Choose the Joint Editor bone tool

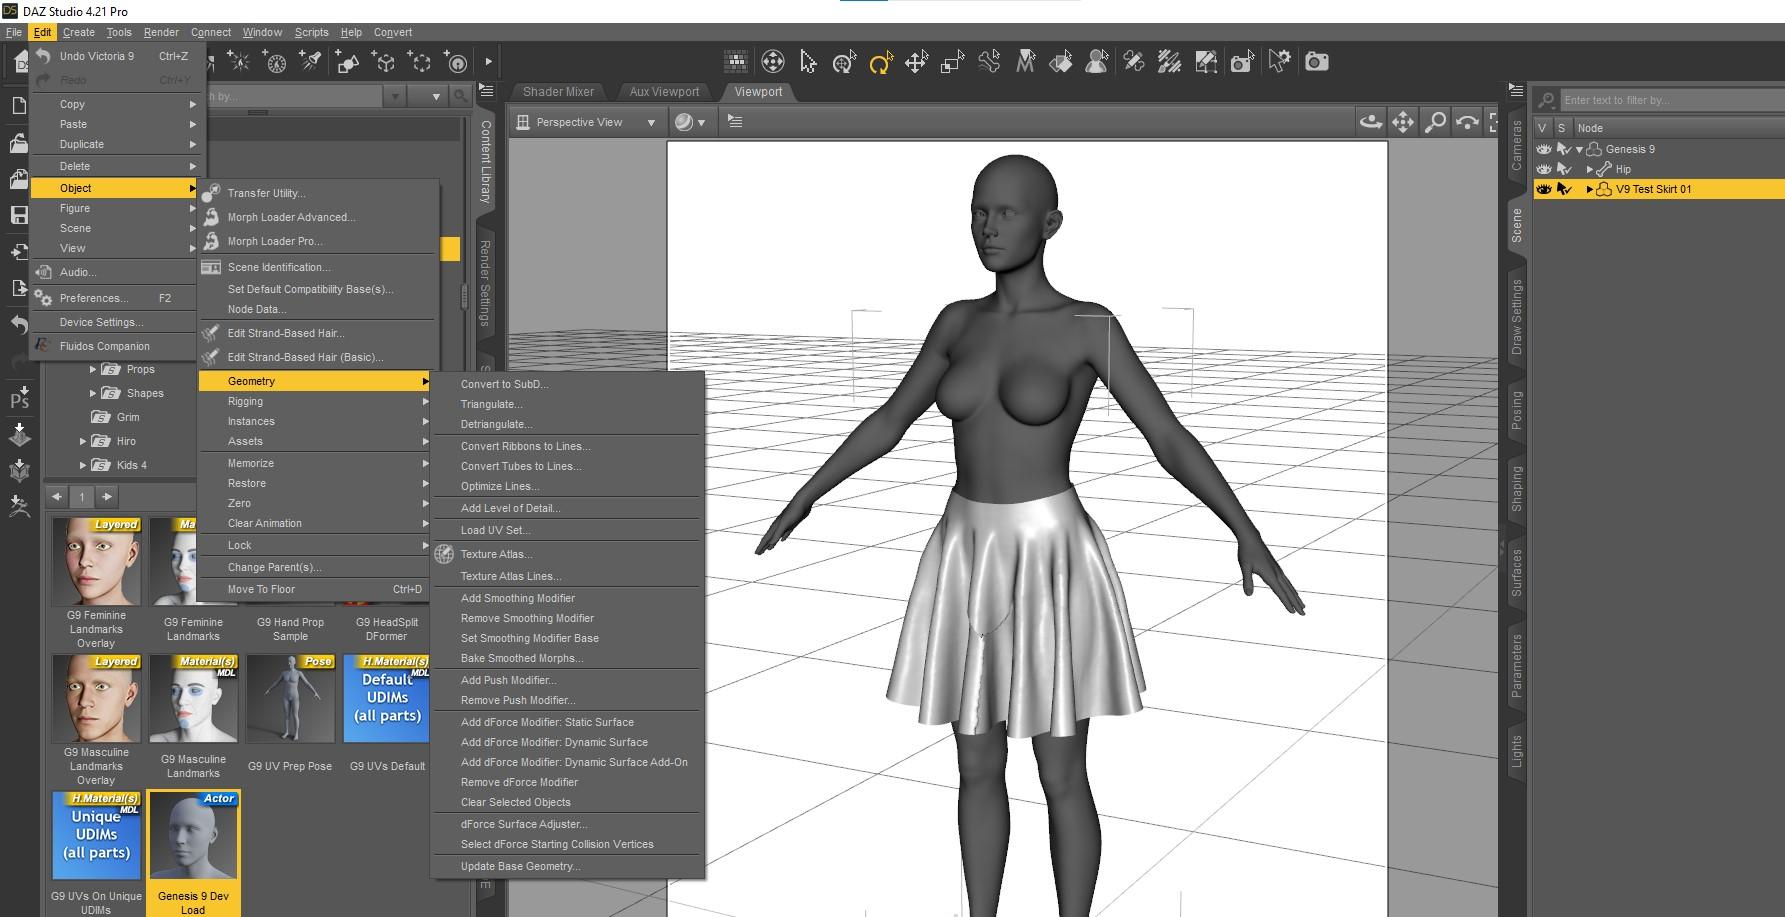pyautogui.click(x=989, y=63)
